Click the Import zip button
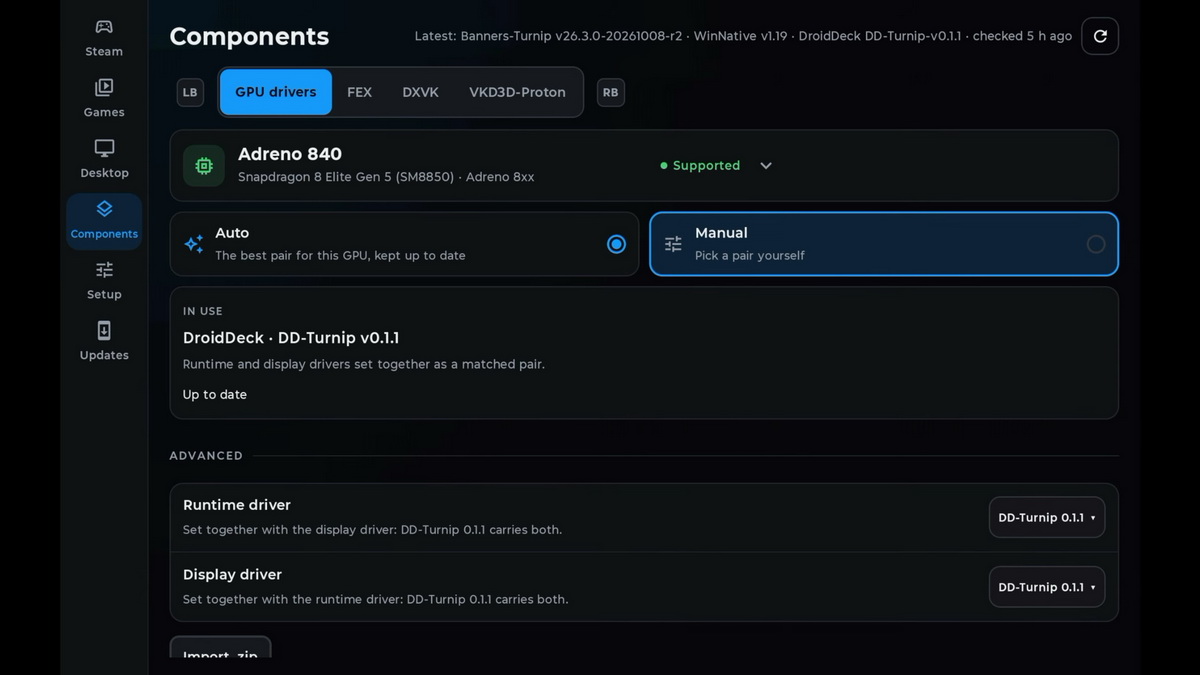 click(220, 647)
